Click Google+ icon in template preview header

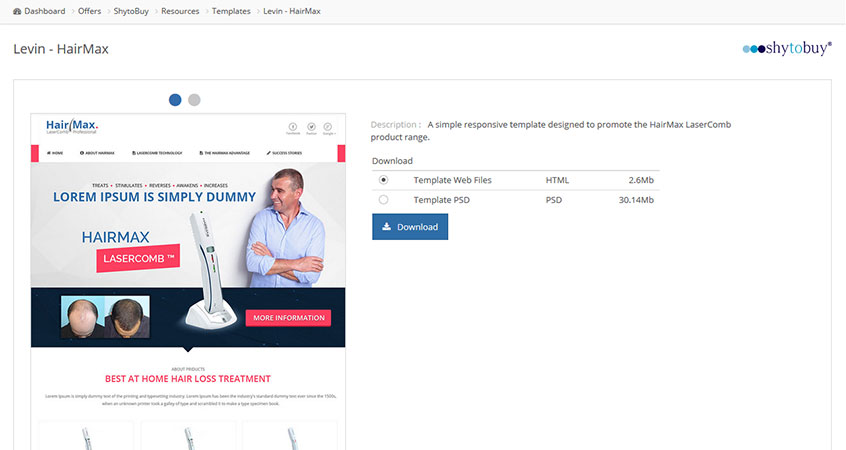328,128
